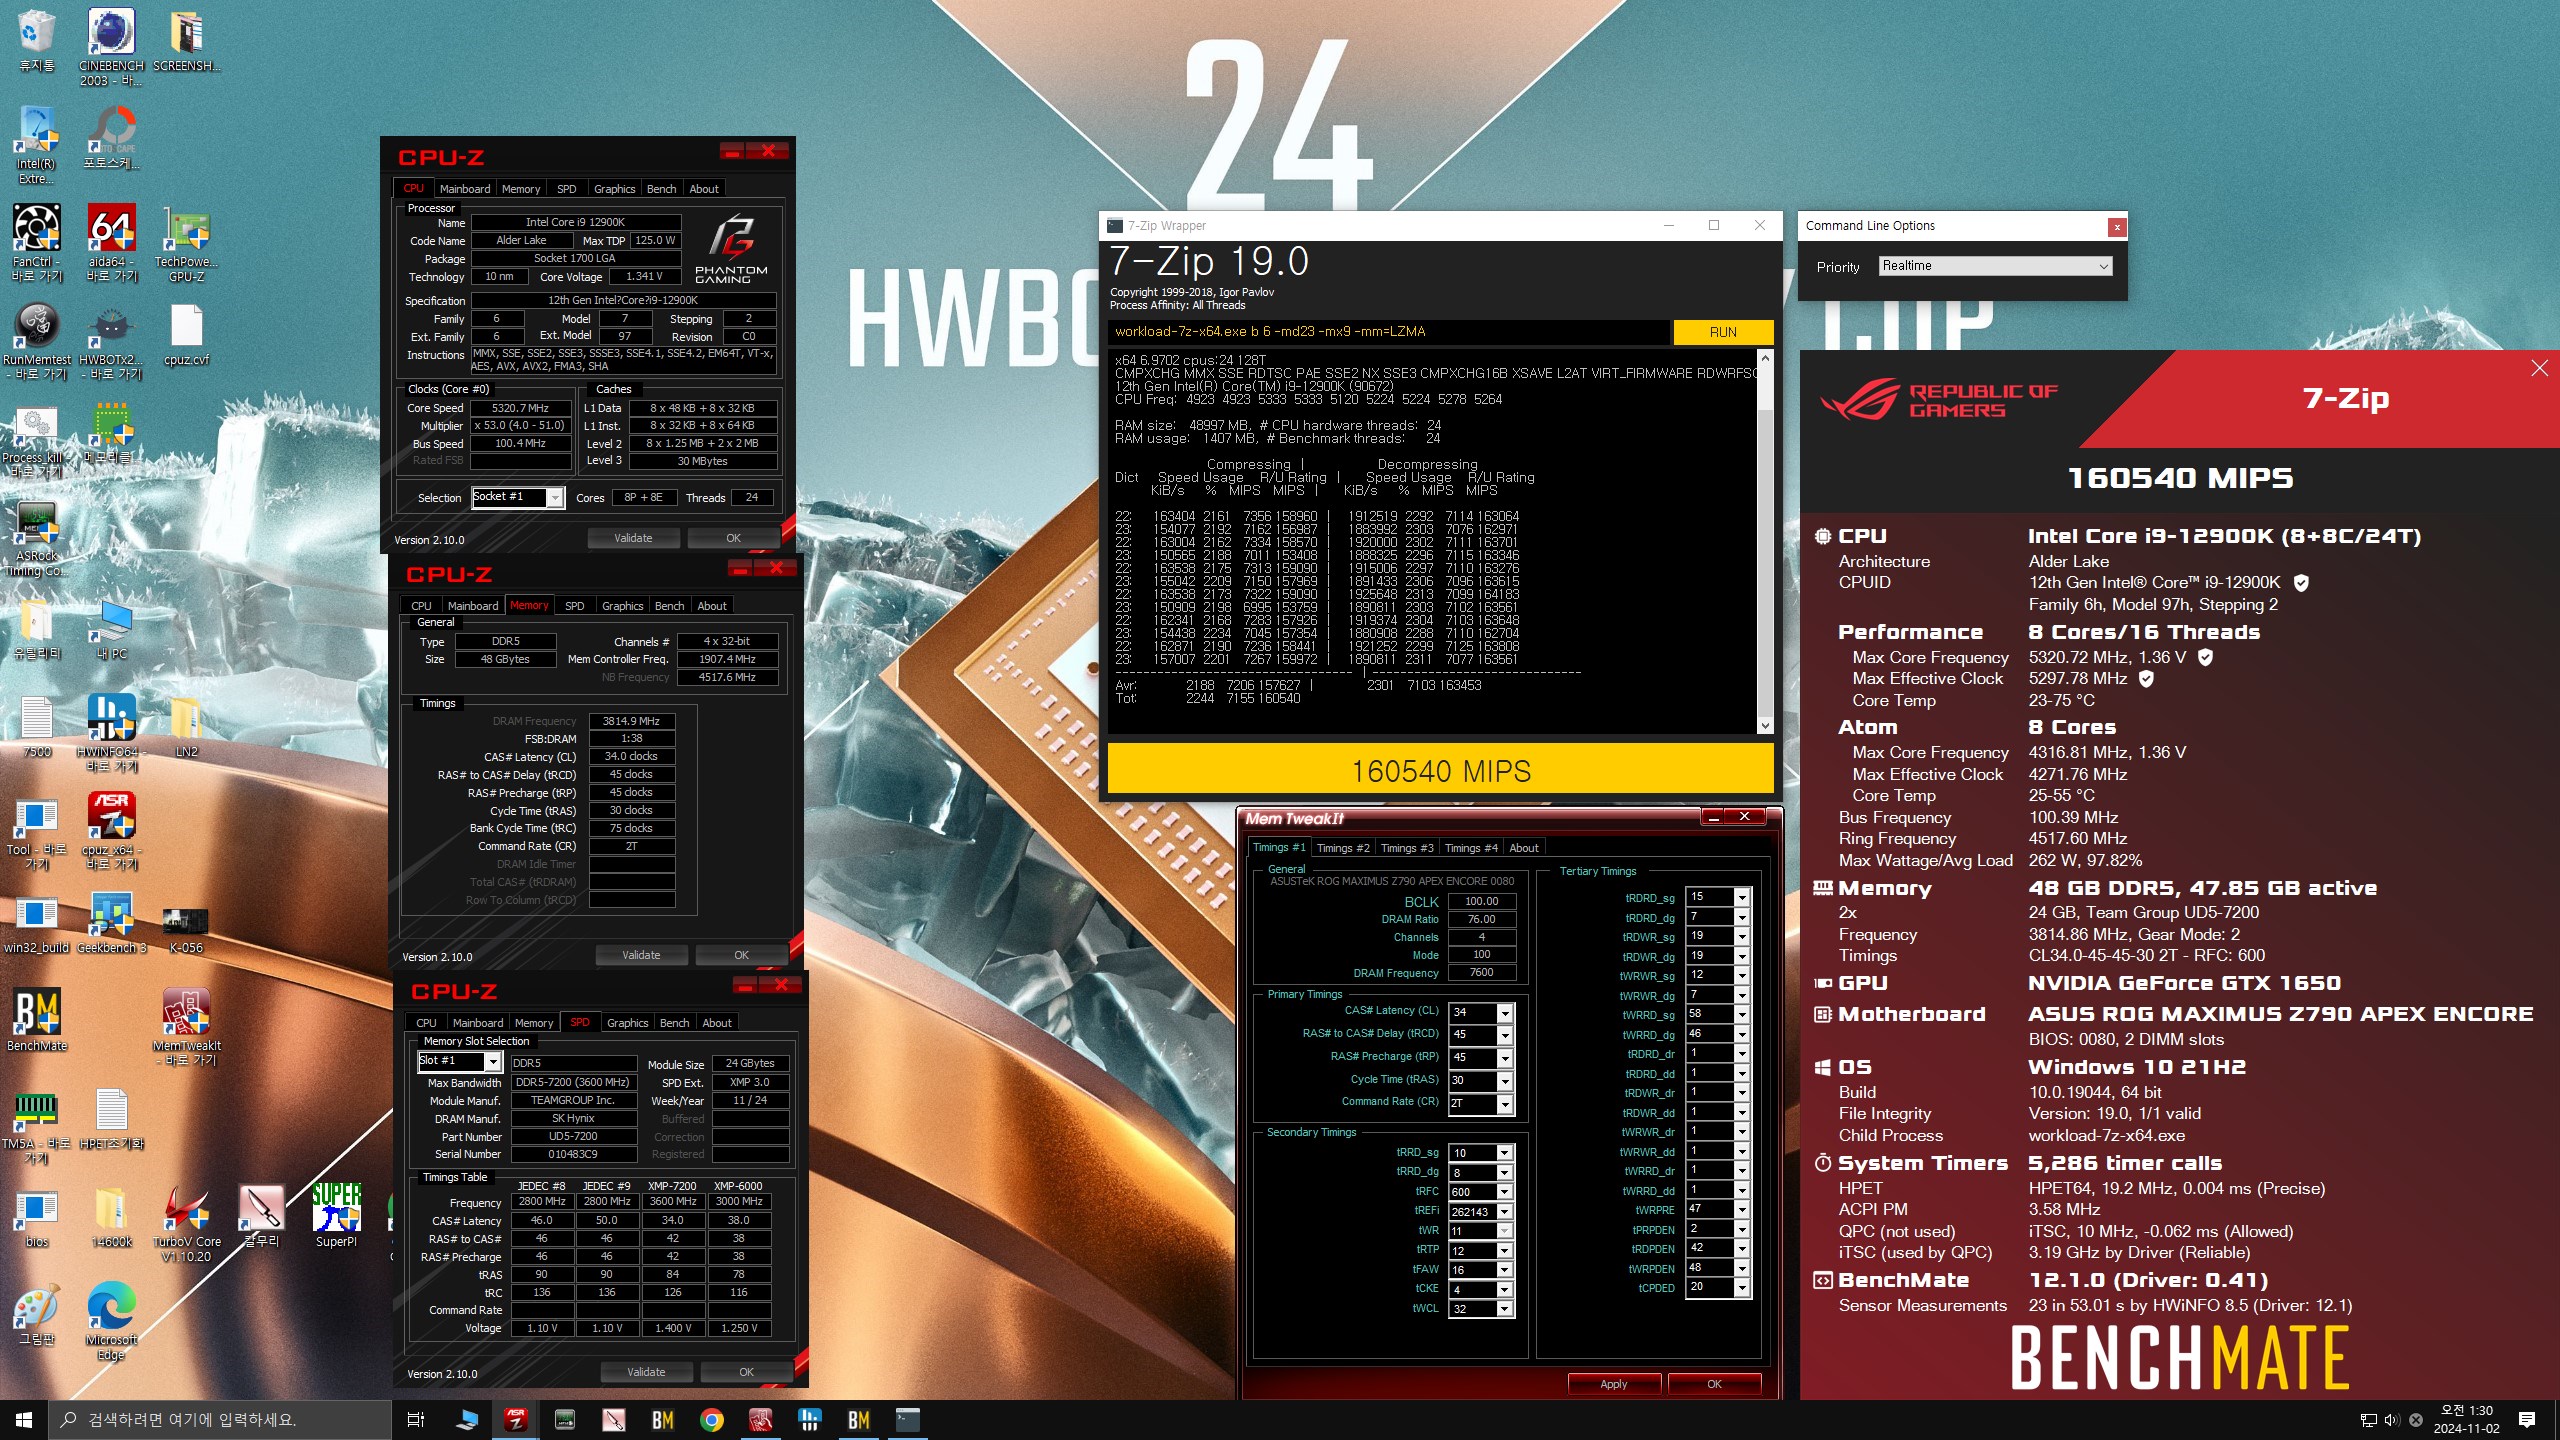Screen dimensions: 2560x1440
Task: Open TurboV Core V1.10.20 desktop icon
Action: coord(186,1223)
